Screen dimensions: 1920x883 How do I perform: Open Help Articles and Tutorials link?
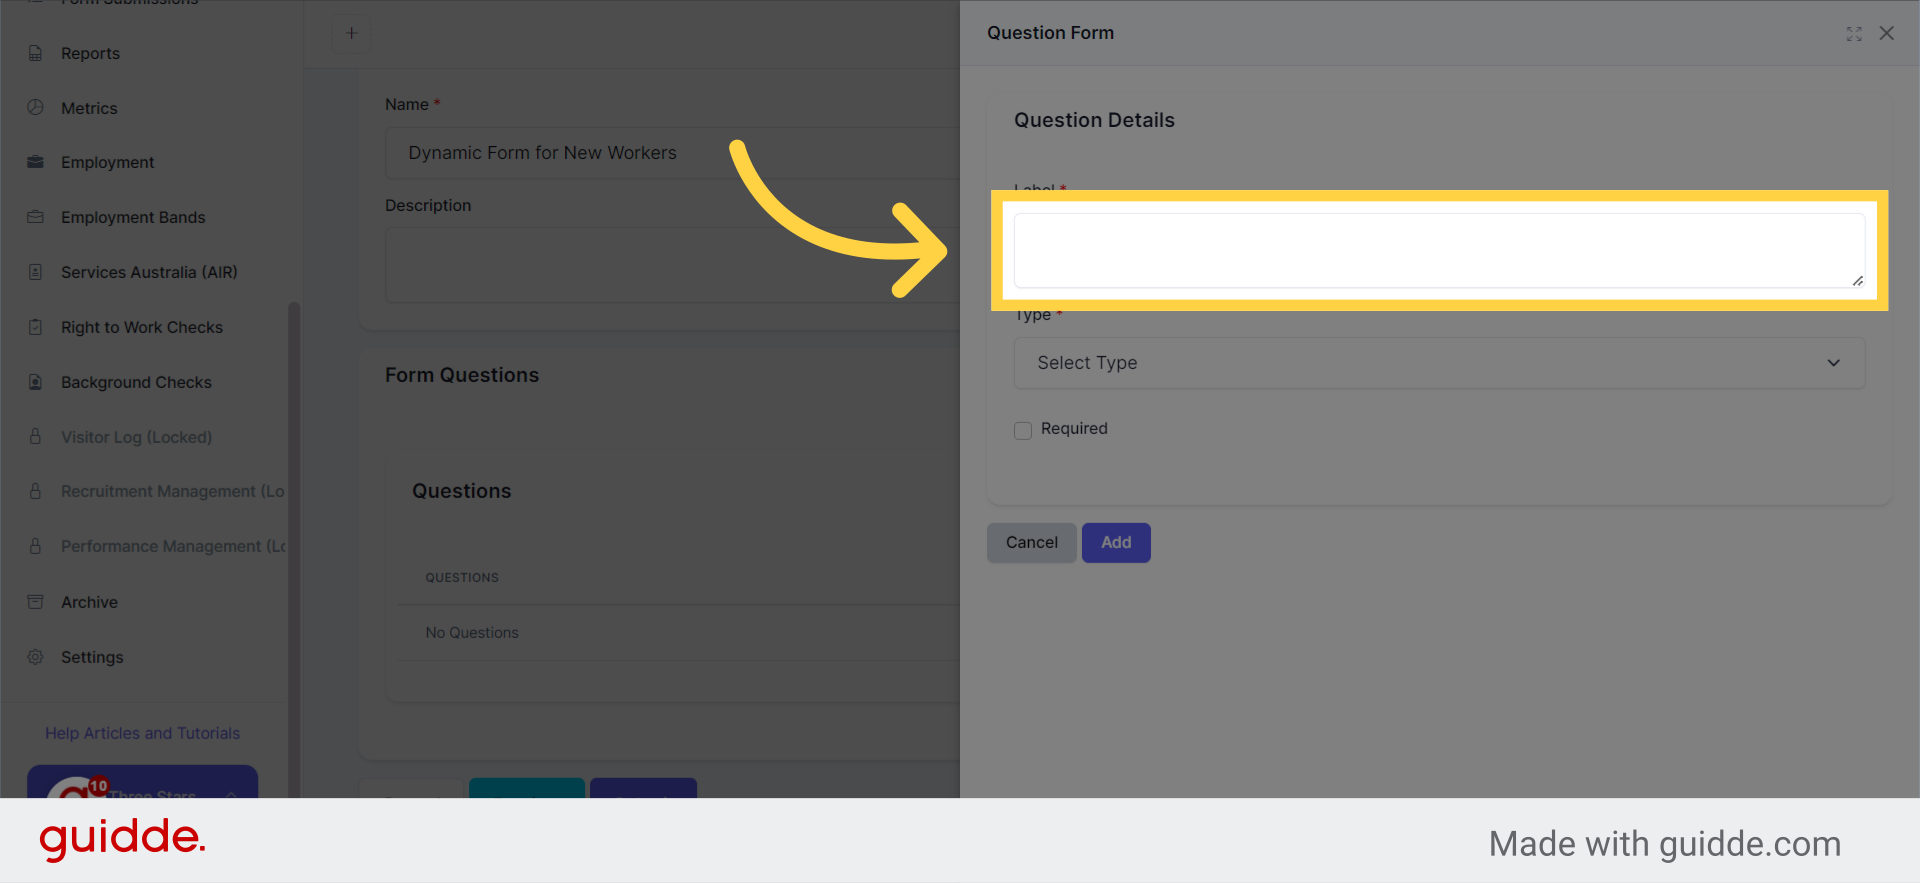coord(142,733)
